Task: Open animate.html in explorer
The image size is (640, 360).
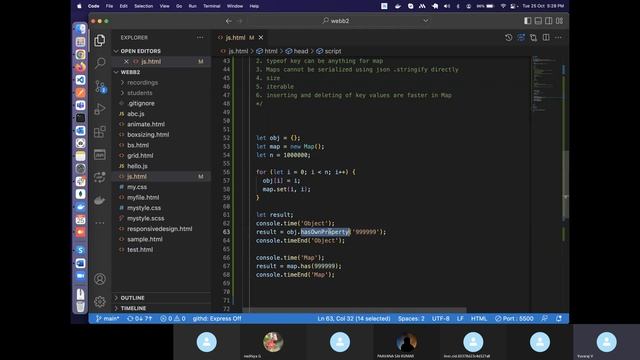Action: coord(146,124)
